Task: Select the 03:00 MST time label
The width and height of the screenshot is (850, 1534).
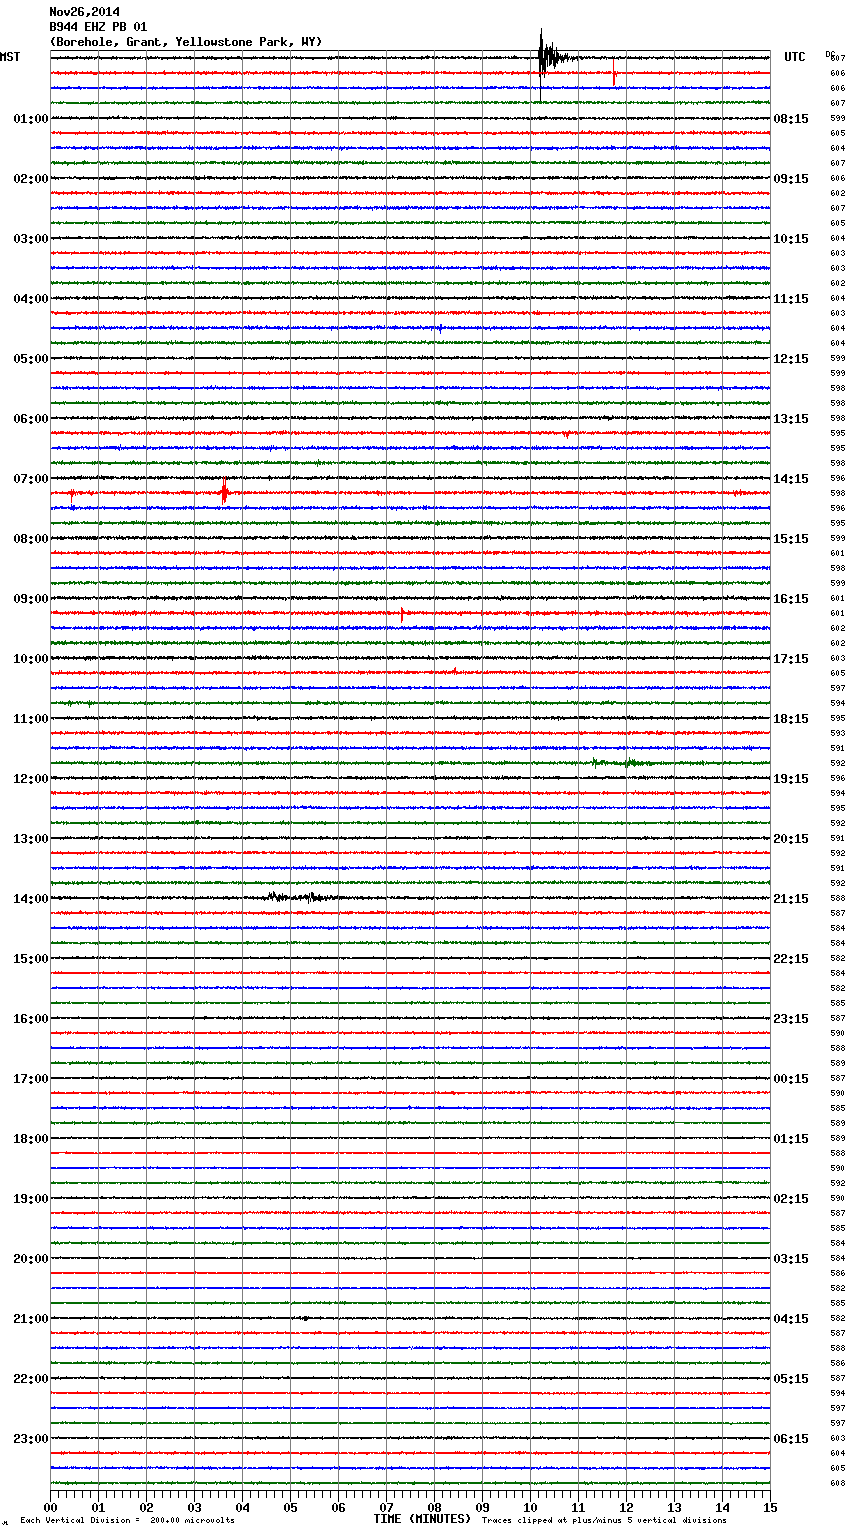Action: 31,239
